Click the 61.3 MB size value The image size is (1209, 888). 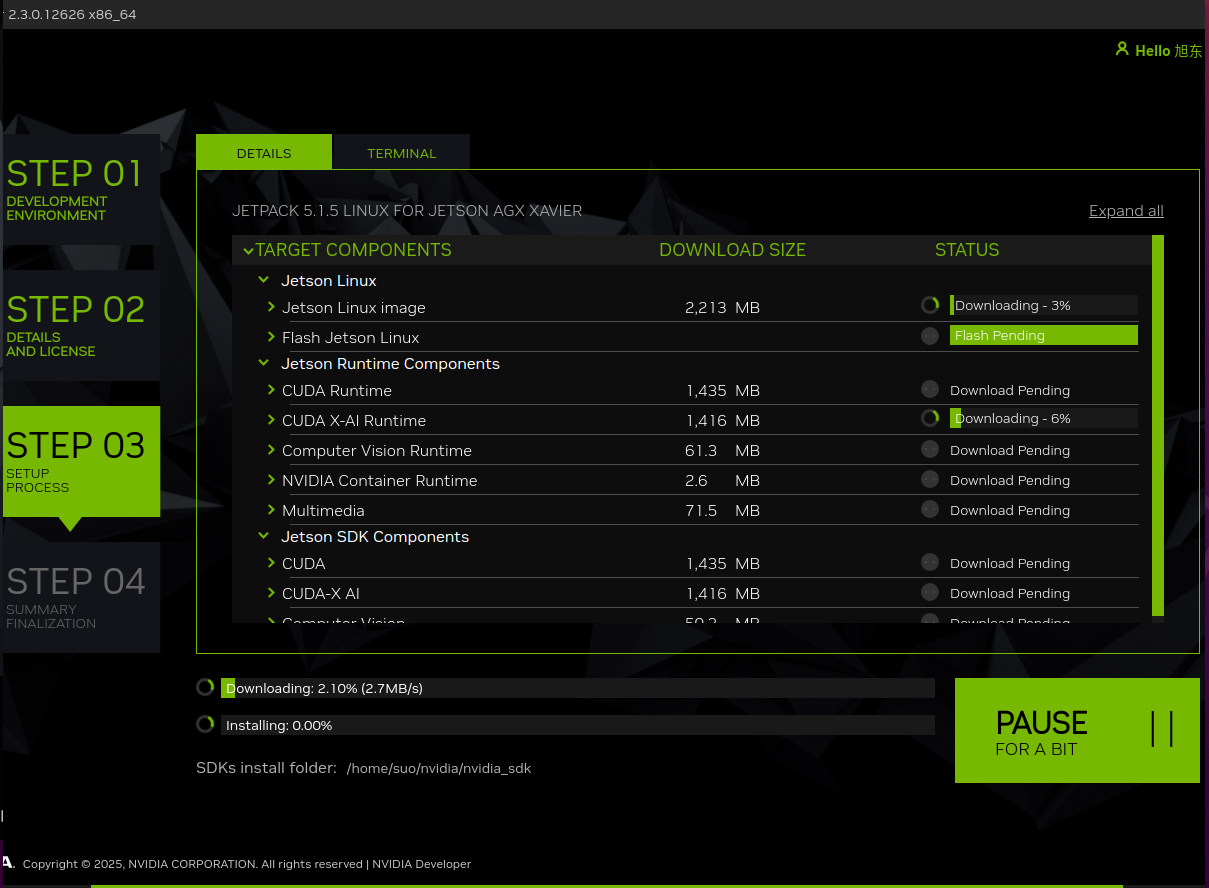(x=722, y=450)
